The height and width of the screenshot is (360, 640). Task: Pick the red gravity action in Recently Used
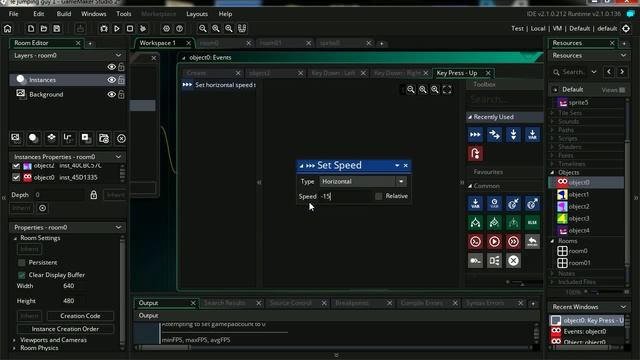475,153
